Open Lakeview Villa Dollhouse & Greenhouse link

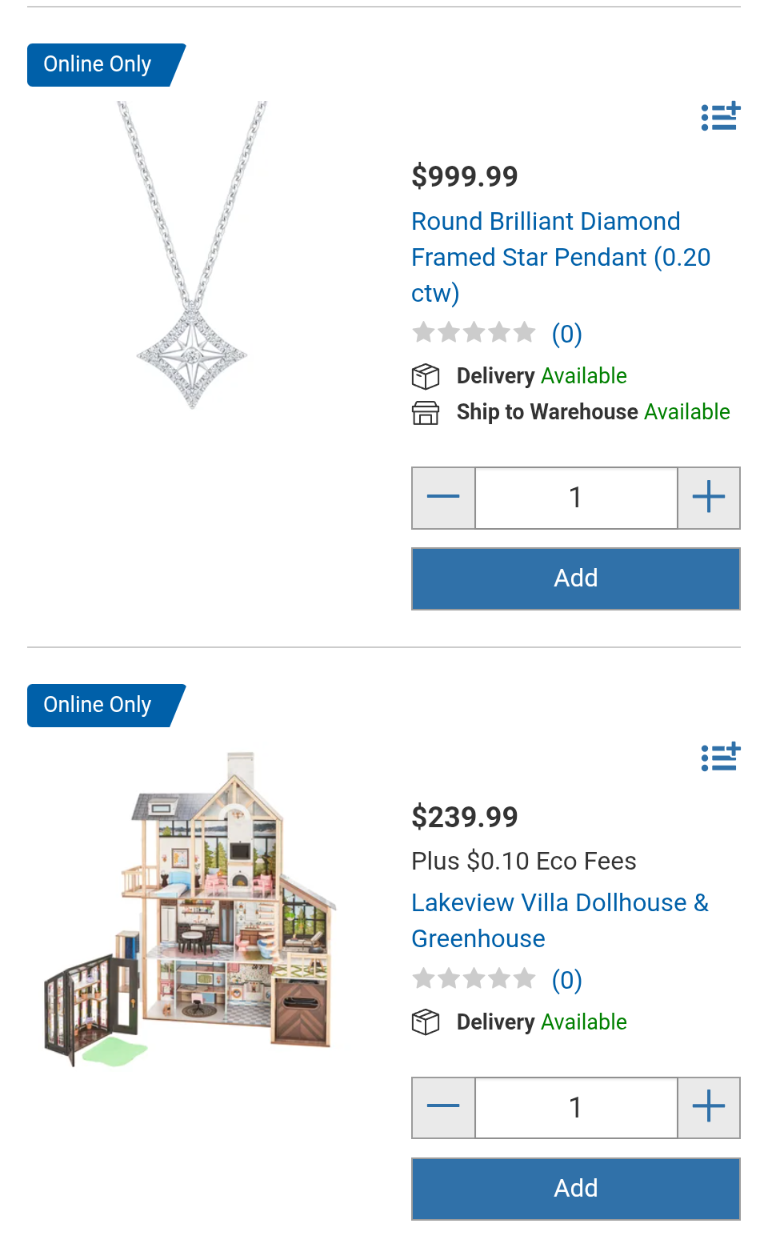560,920
